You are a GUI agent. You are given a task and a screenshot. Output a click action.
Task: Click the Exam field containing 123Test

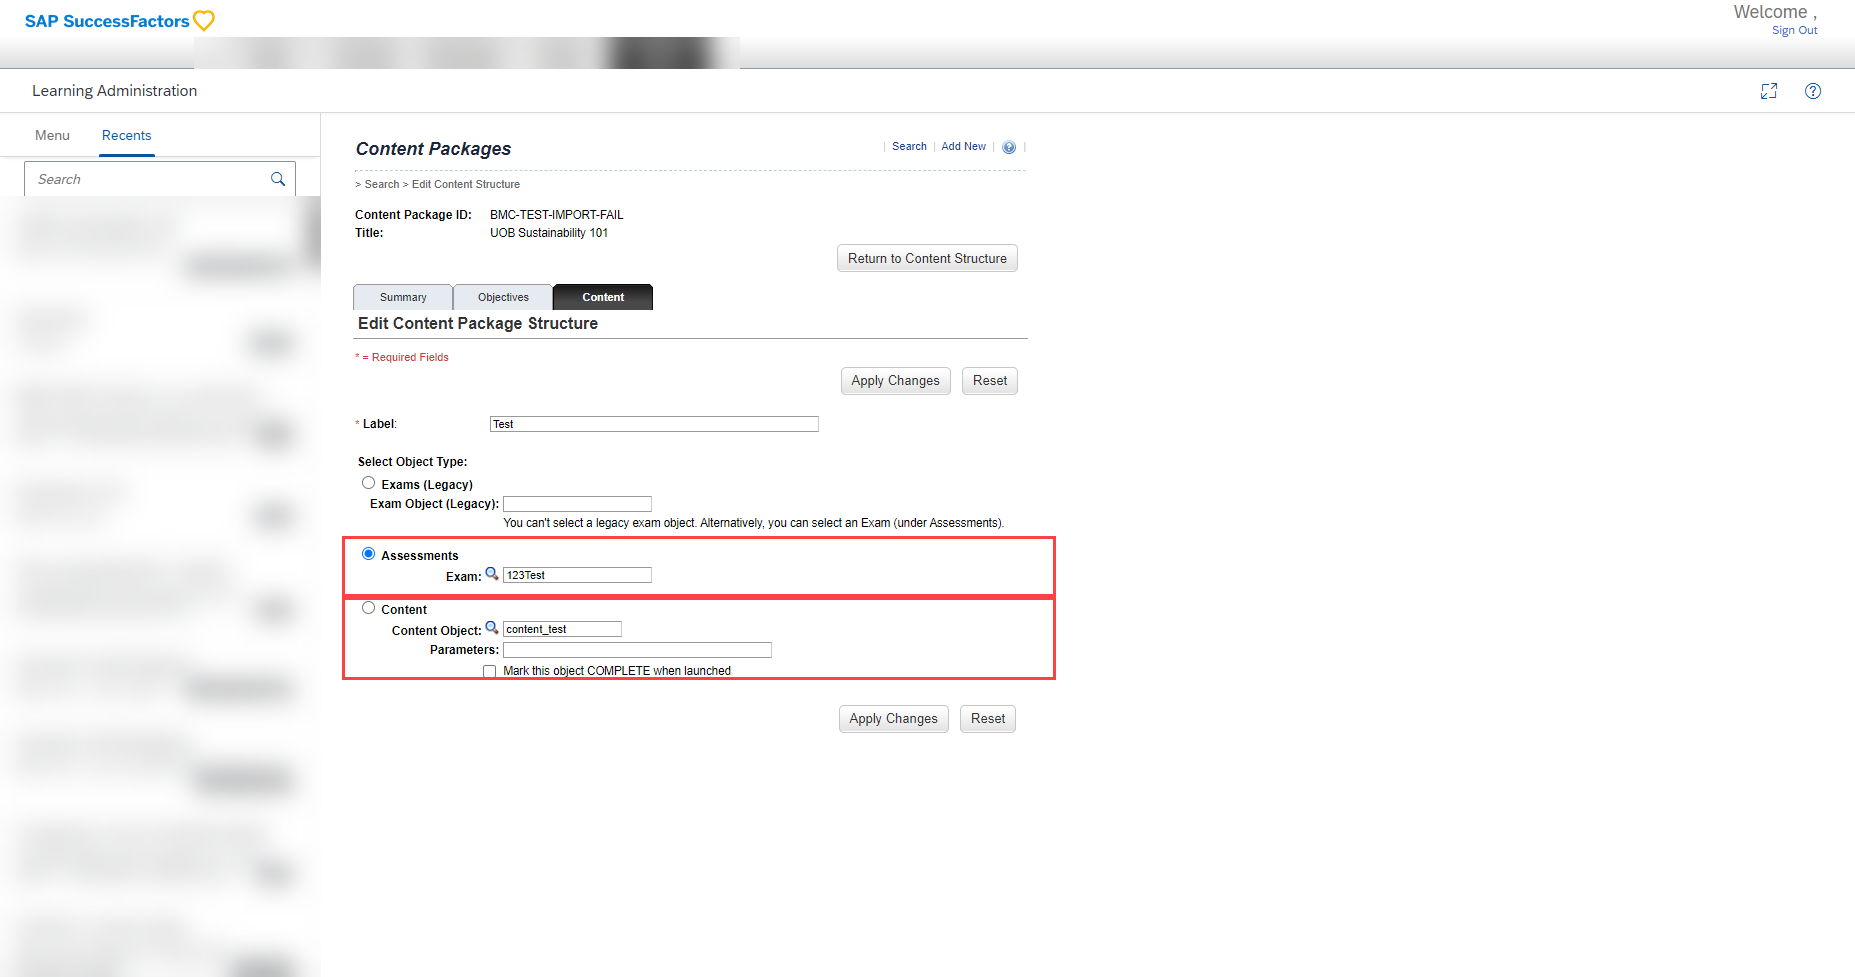pos(577,575)
